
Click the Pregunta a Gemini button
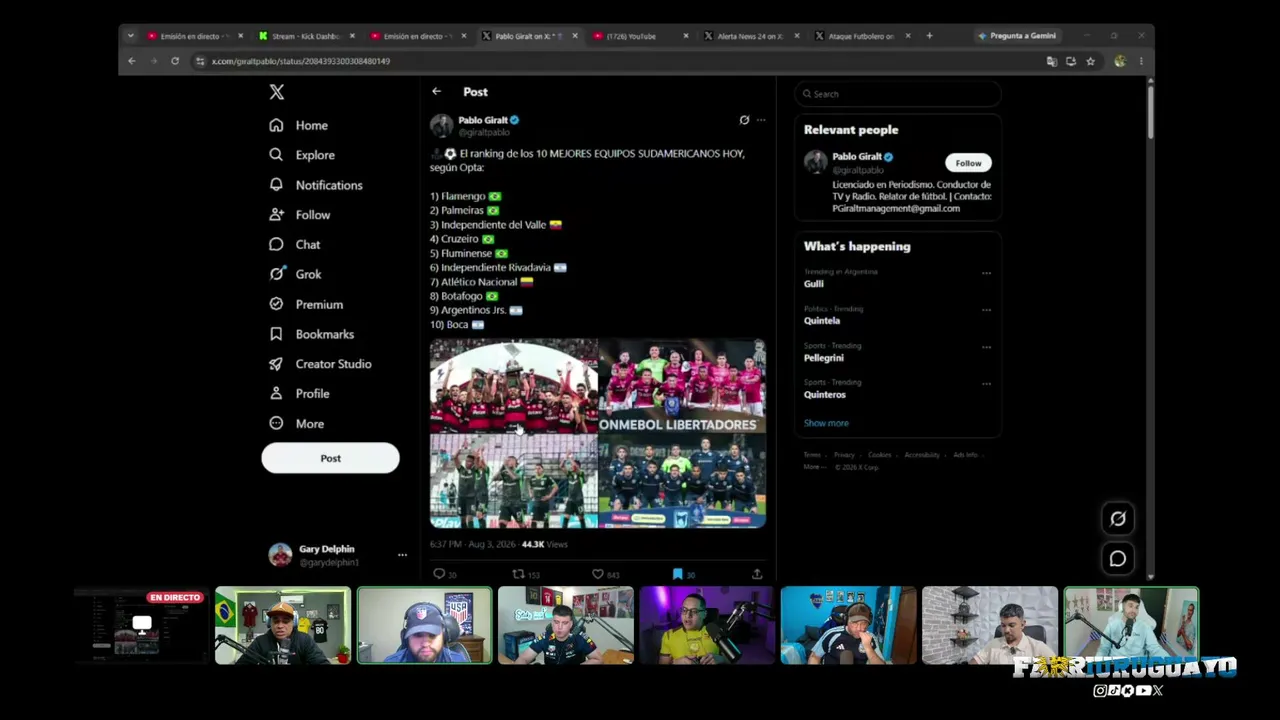tap(1017, 36)
